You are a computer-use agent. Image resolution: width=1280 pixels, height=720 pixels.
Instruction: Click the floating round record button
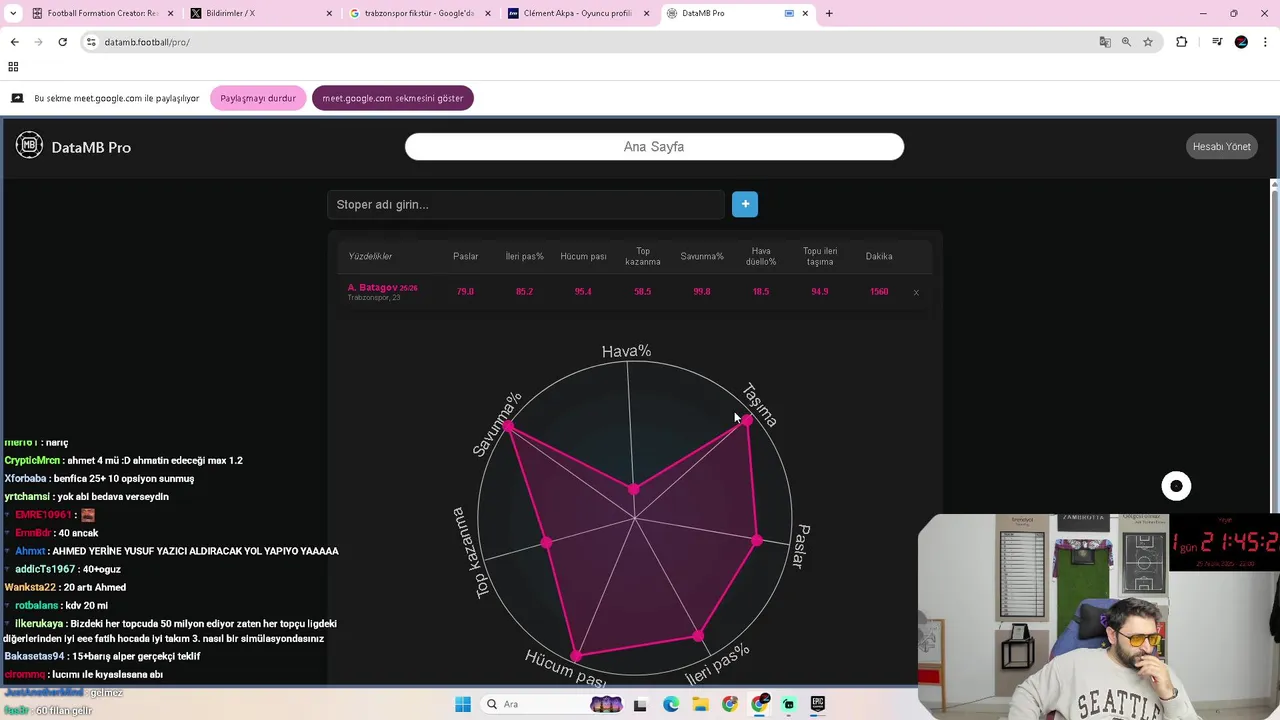(x=1176, y=486)
